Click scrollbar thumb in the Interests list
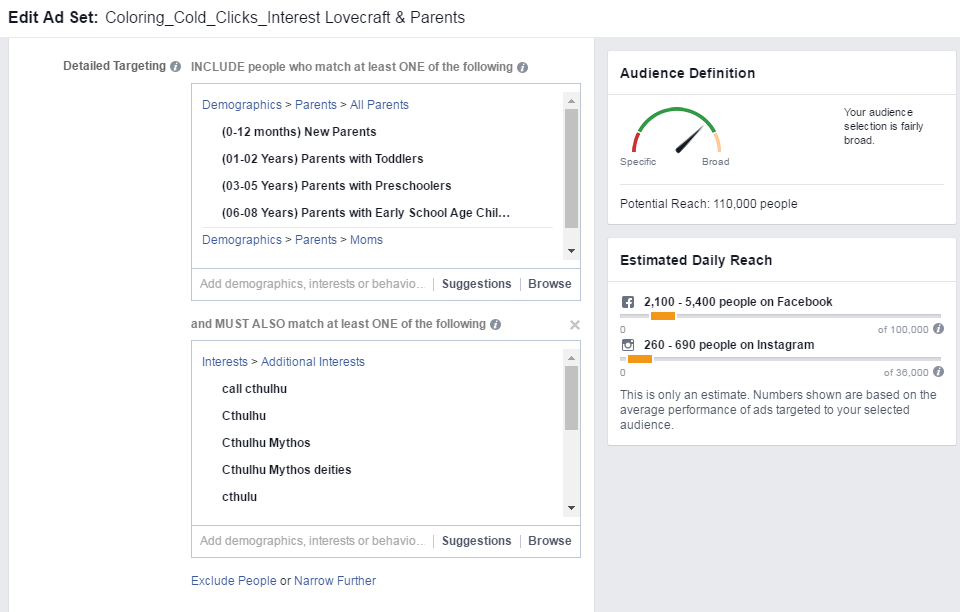Image resolution: width=960 pixels, height=612 pixels. click(571, 398)
